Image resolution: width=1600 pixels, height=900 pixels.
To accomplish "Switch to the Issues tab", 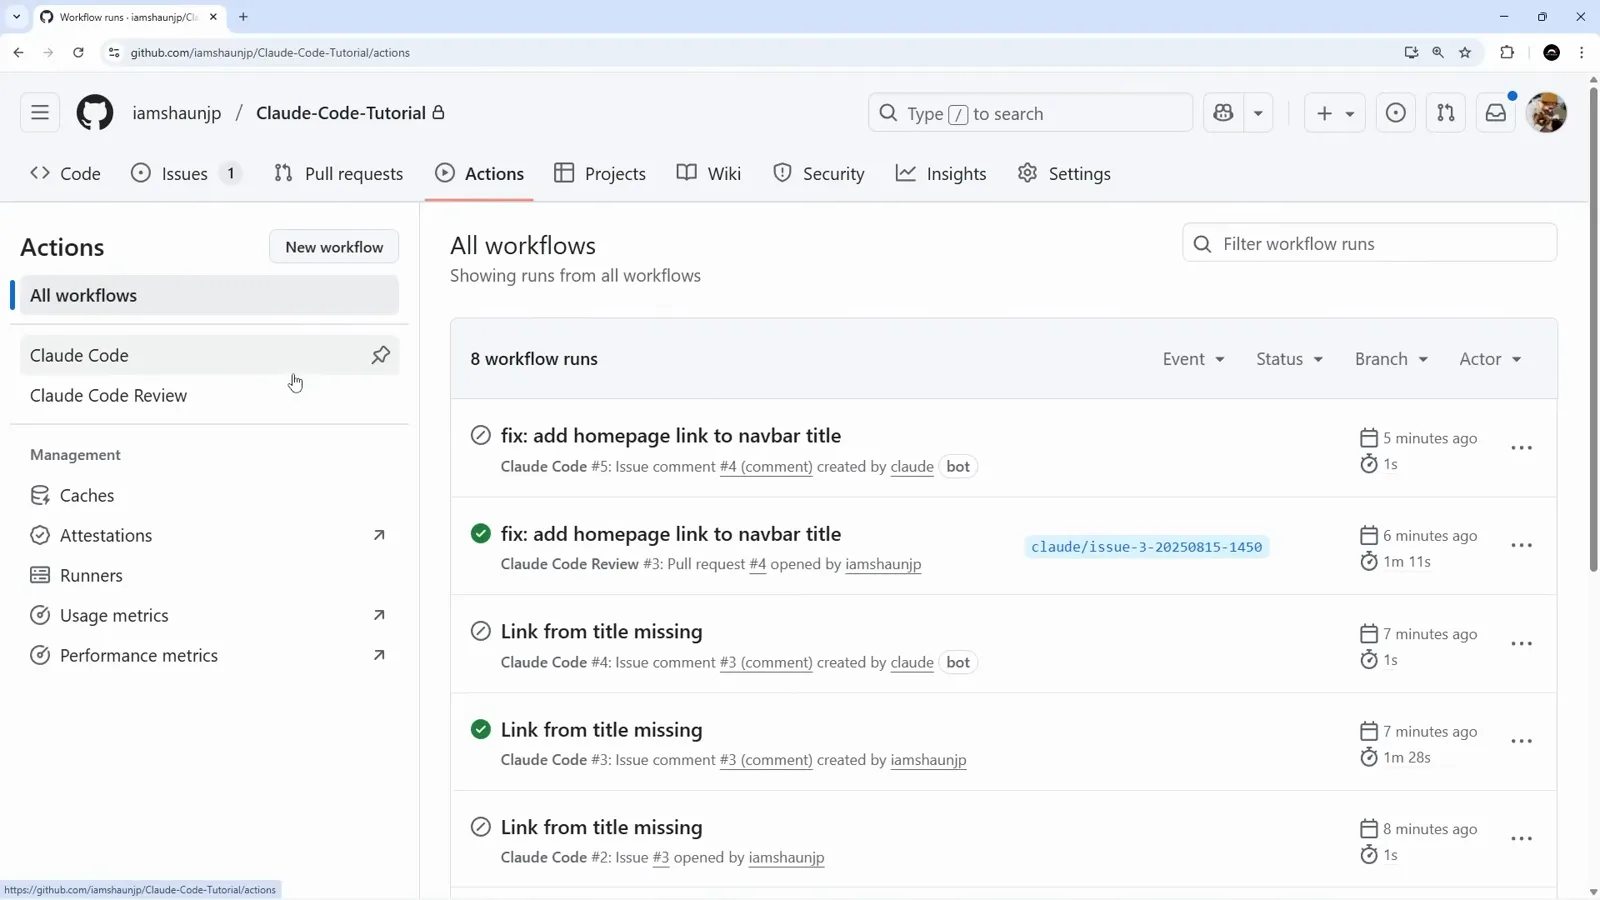I will [186, 173].
